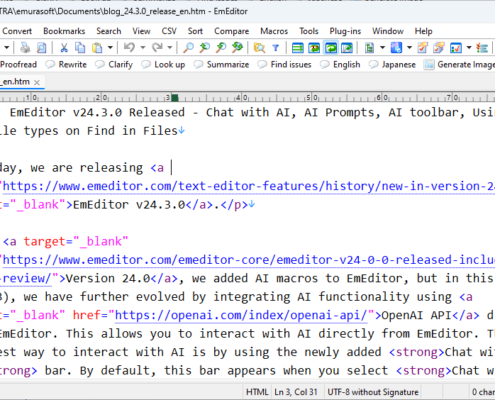This screenshot has height=400, width=495.
Task: Expand the Undo history dropdown
Action: click(x=143, y=48)
